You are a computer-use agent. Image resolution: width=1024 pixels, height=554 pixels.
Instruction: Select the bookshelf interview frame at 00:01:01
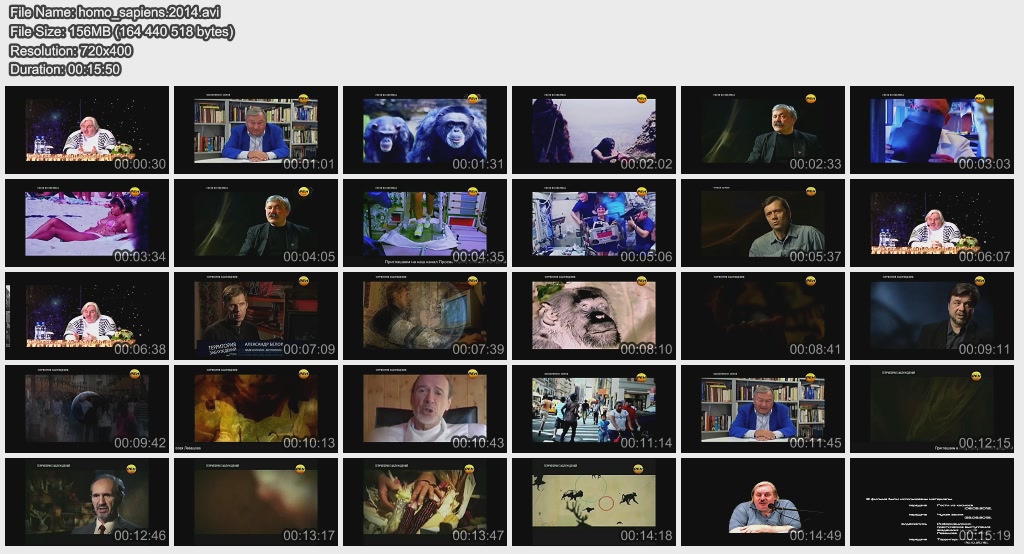tap(256, 130)
